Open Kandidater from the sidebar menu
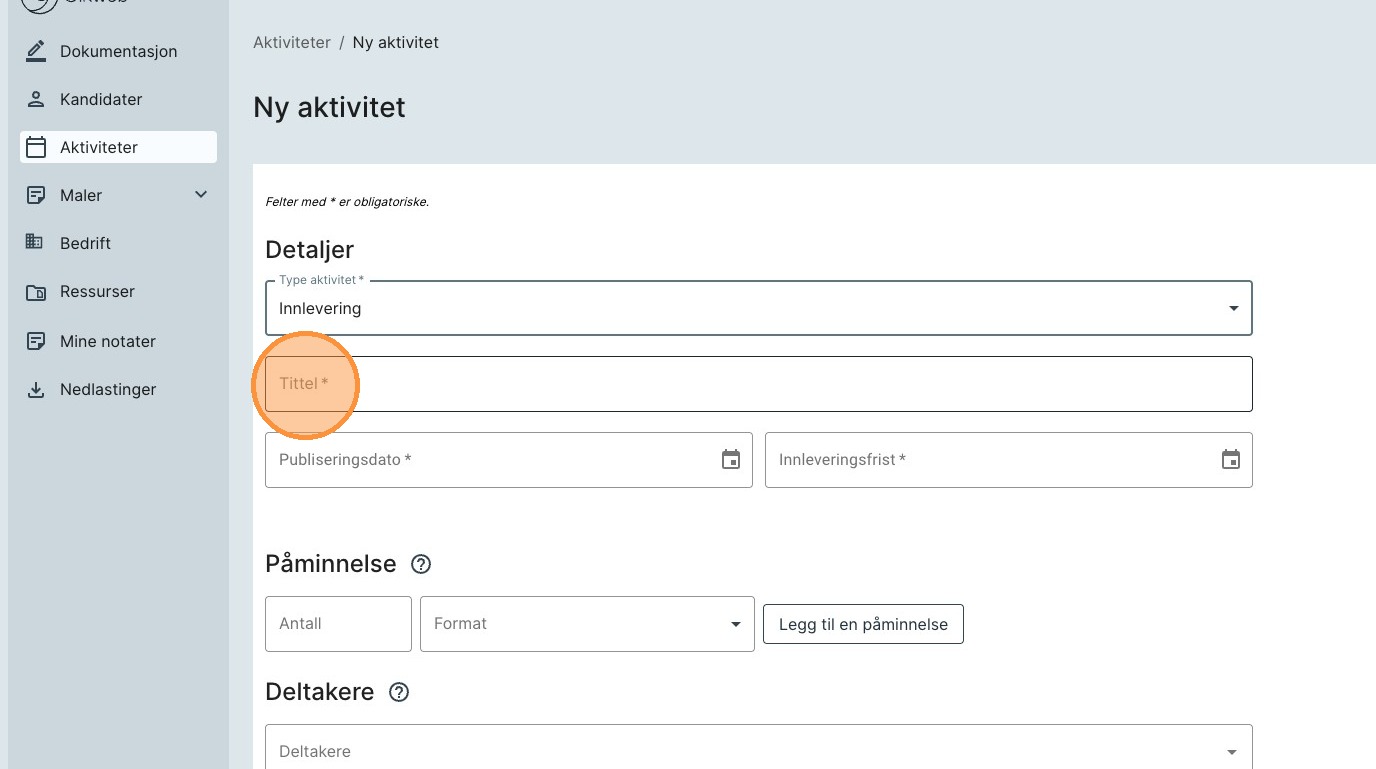Viewport: 1376px width, 769px height. pos(101,99)
